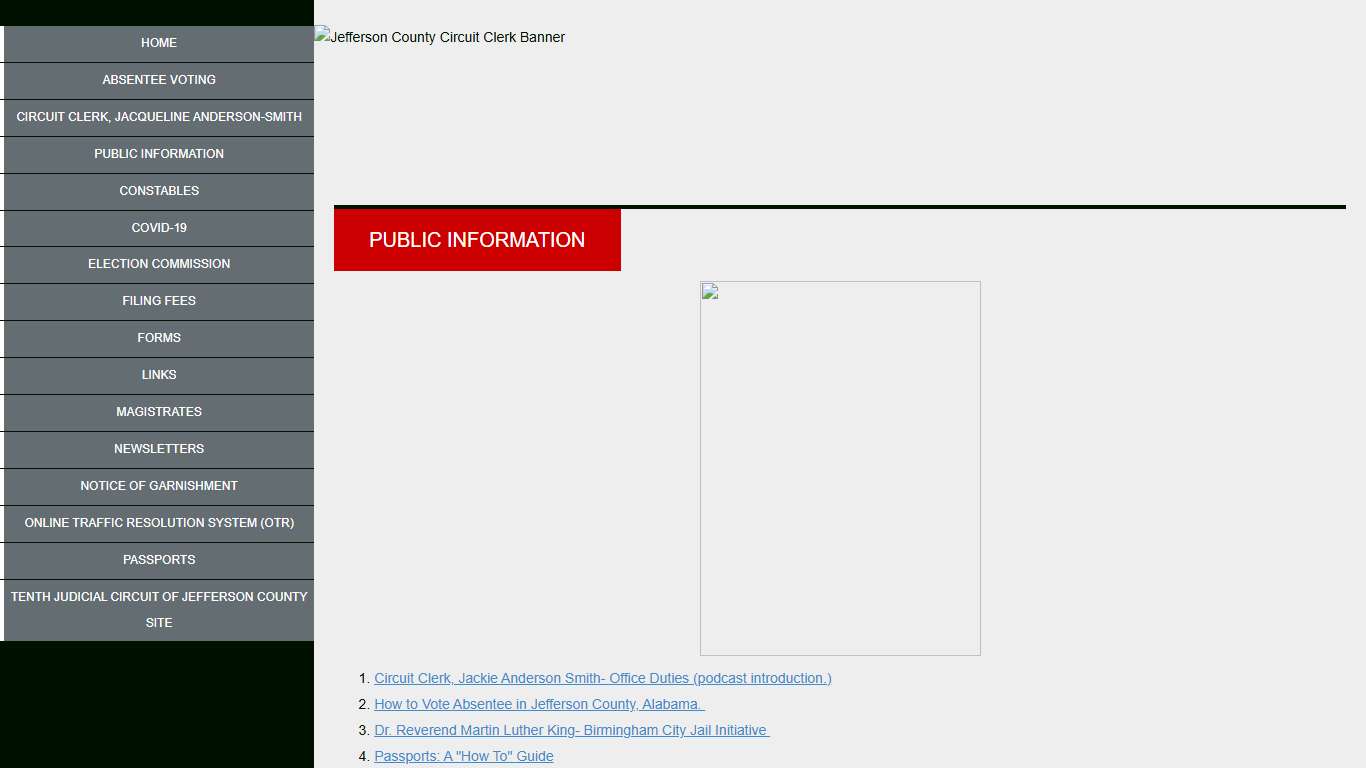The width and height of the screenshot is (1366, 768).
Task: Select Public Information in sidebar
Action: (x=159, y=154)
